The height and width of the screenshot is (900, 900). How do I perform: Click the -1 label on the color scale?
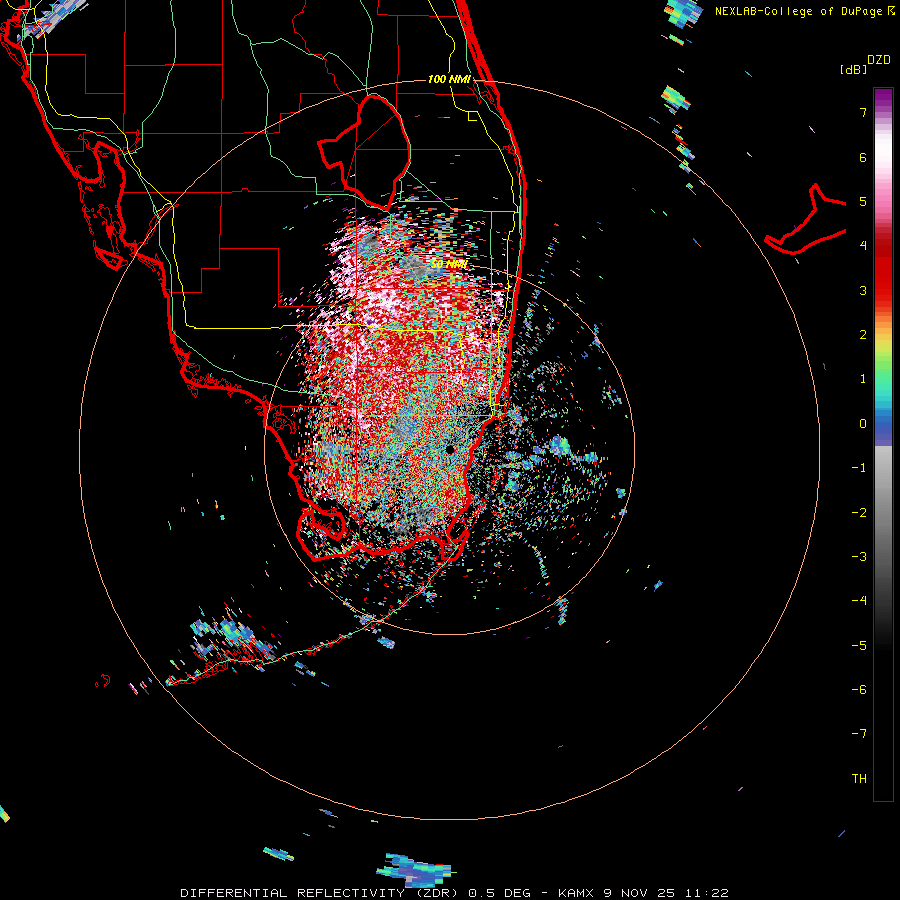click(x=859, y=468)
